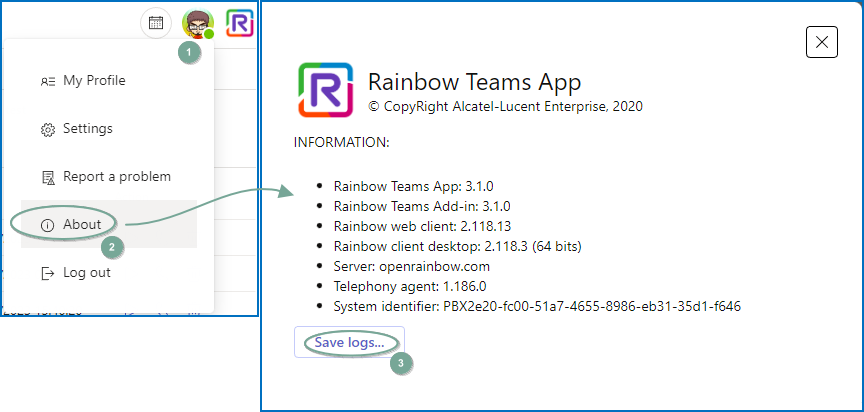Image resolution: width=864 pixels, height=412 pixels.
Task: Click the Report a problem document icon
Action: pos(48,177)
